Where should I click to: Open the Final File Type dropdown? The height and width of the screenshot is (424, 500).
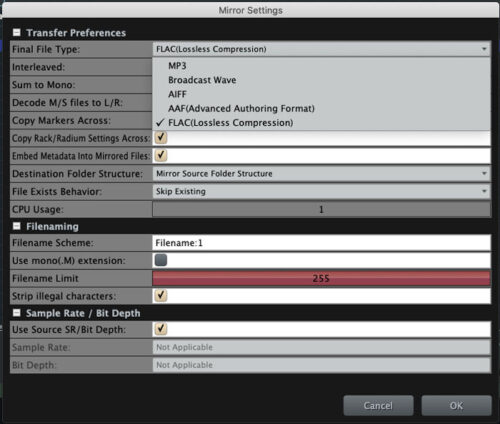(321, 49)
